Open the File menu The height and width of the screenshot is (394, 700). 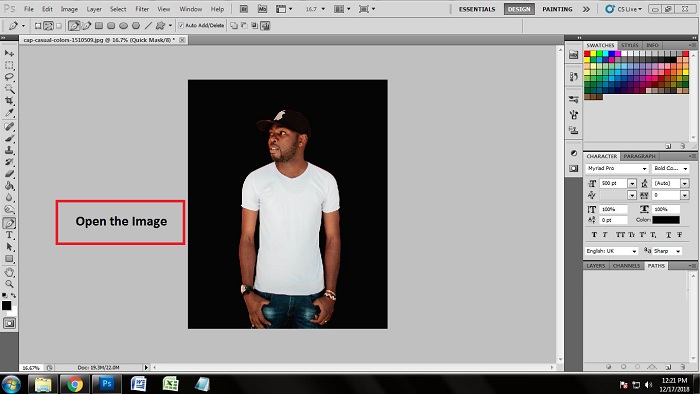(x=29, y=9)
